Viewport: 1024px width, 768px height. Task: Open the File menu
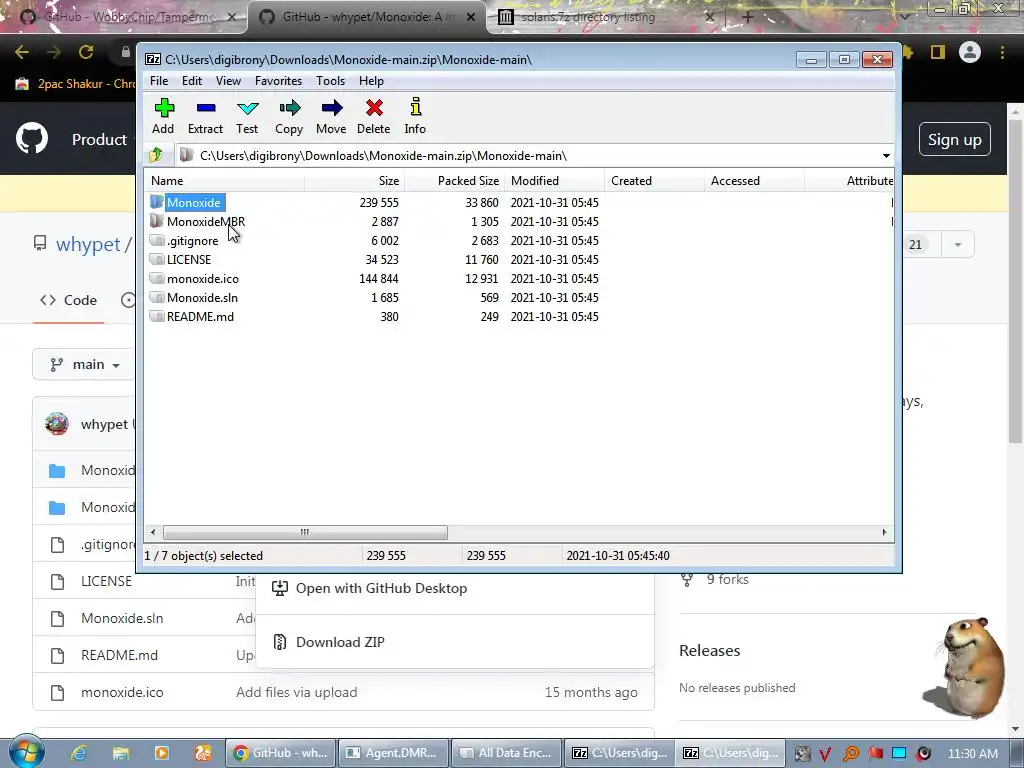pos(159,81)
